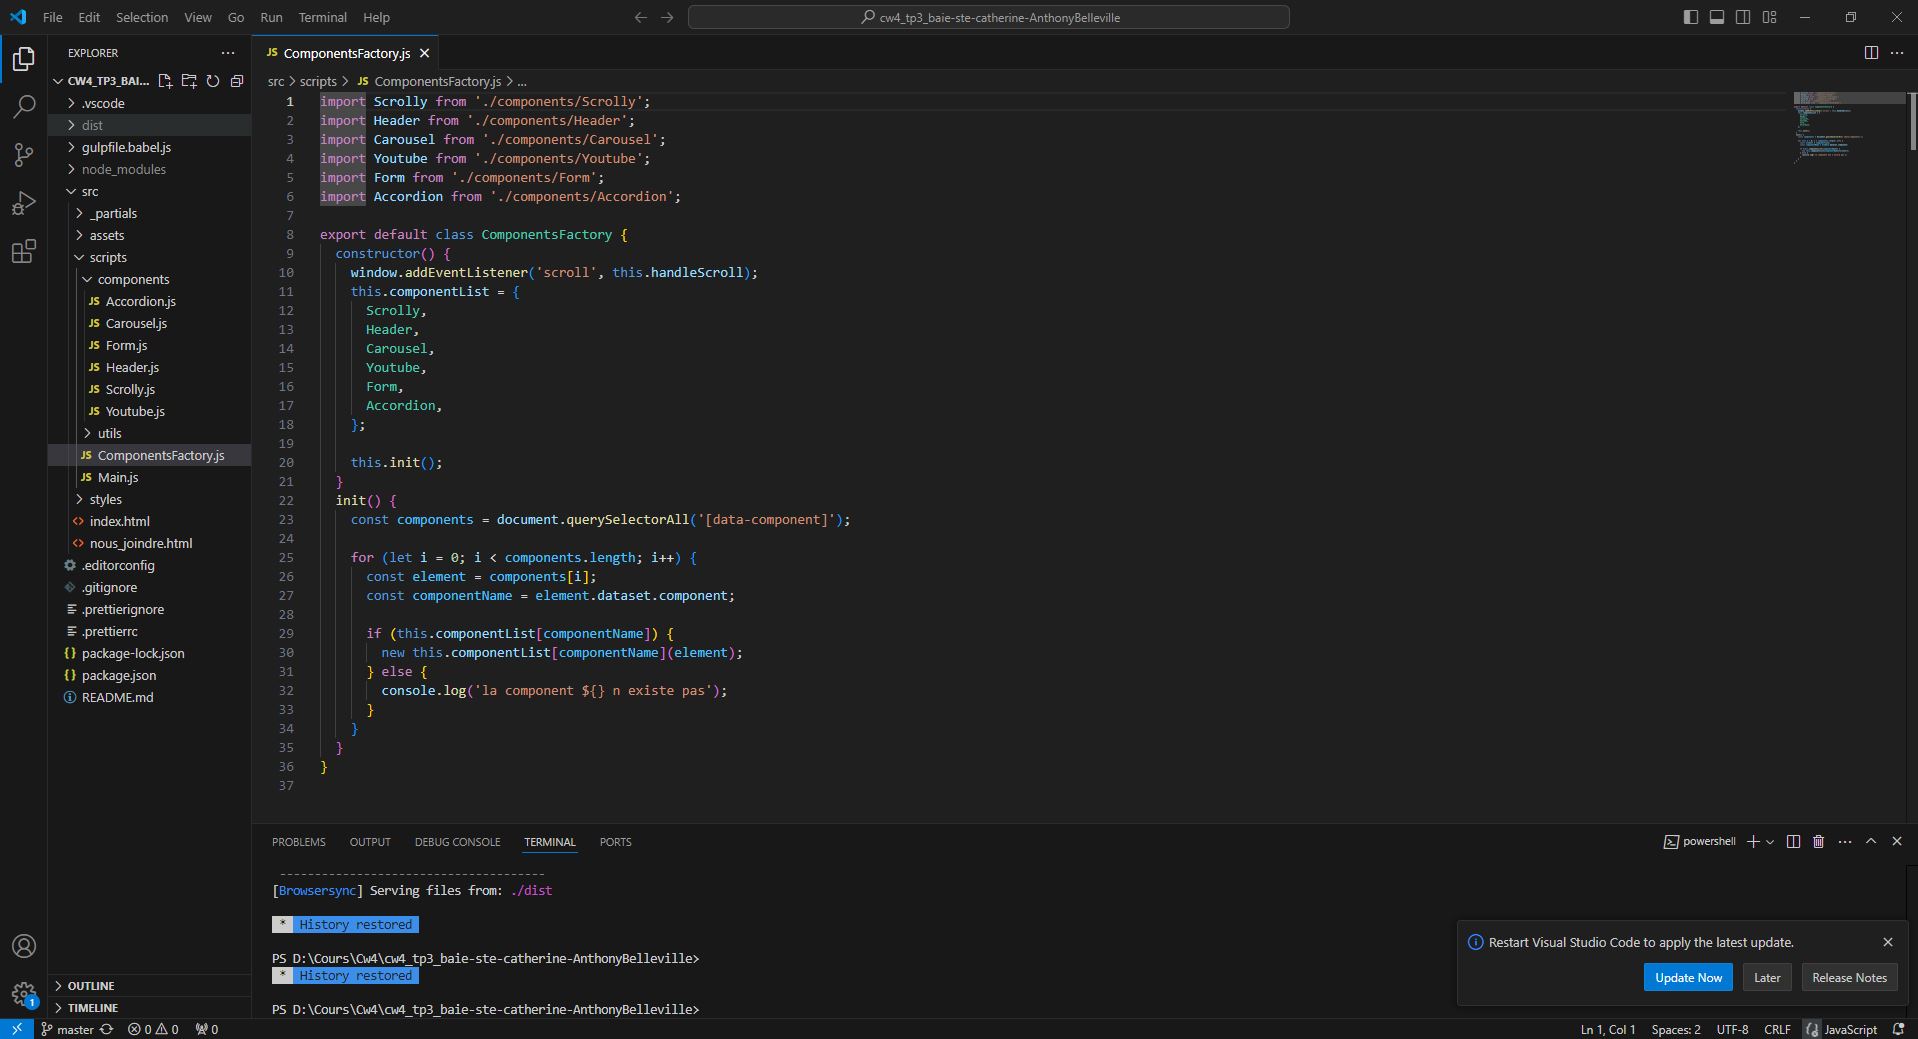Image resolution: width=1918 pixels, height=1039 pixels.
Task: Close the ComponentsFactory.js tab
Action: 424,53
